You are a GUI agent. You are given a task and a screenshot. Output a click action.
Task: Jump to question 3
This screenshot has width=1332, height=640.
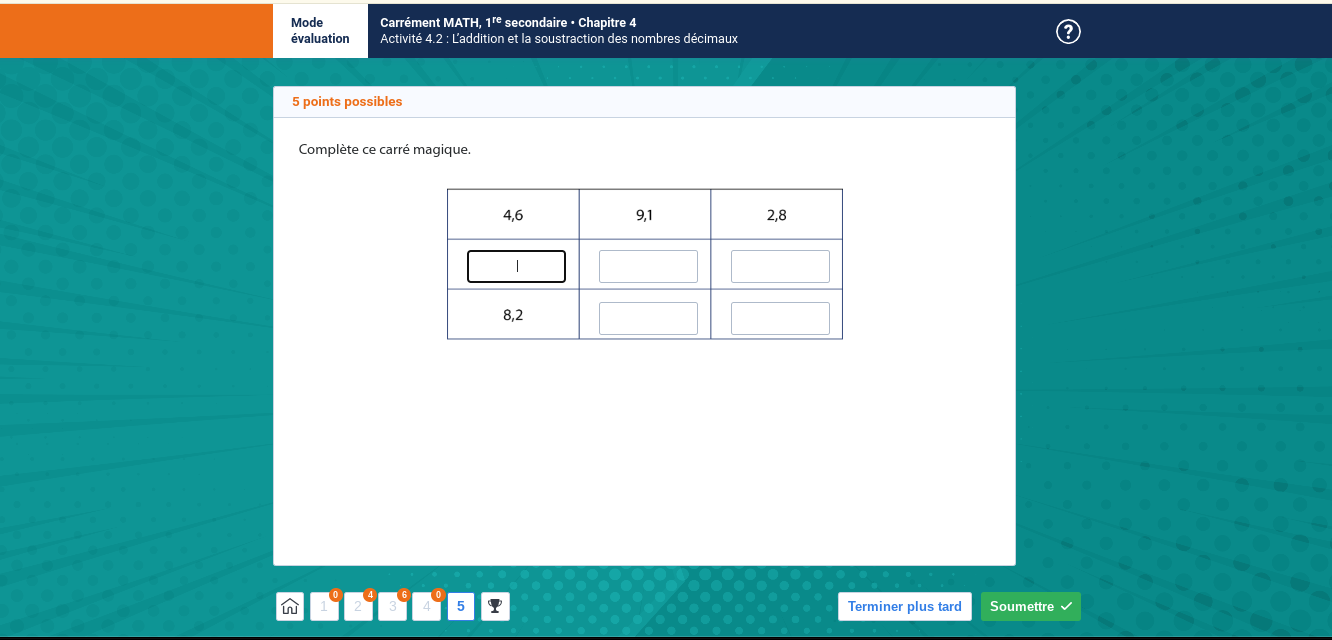click(392, 607)
